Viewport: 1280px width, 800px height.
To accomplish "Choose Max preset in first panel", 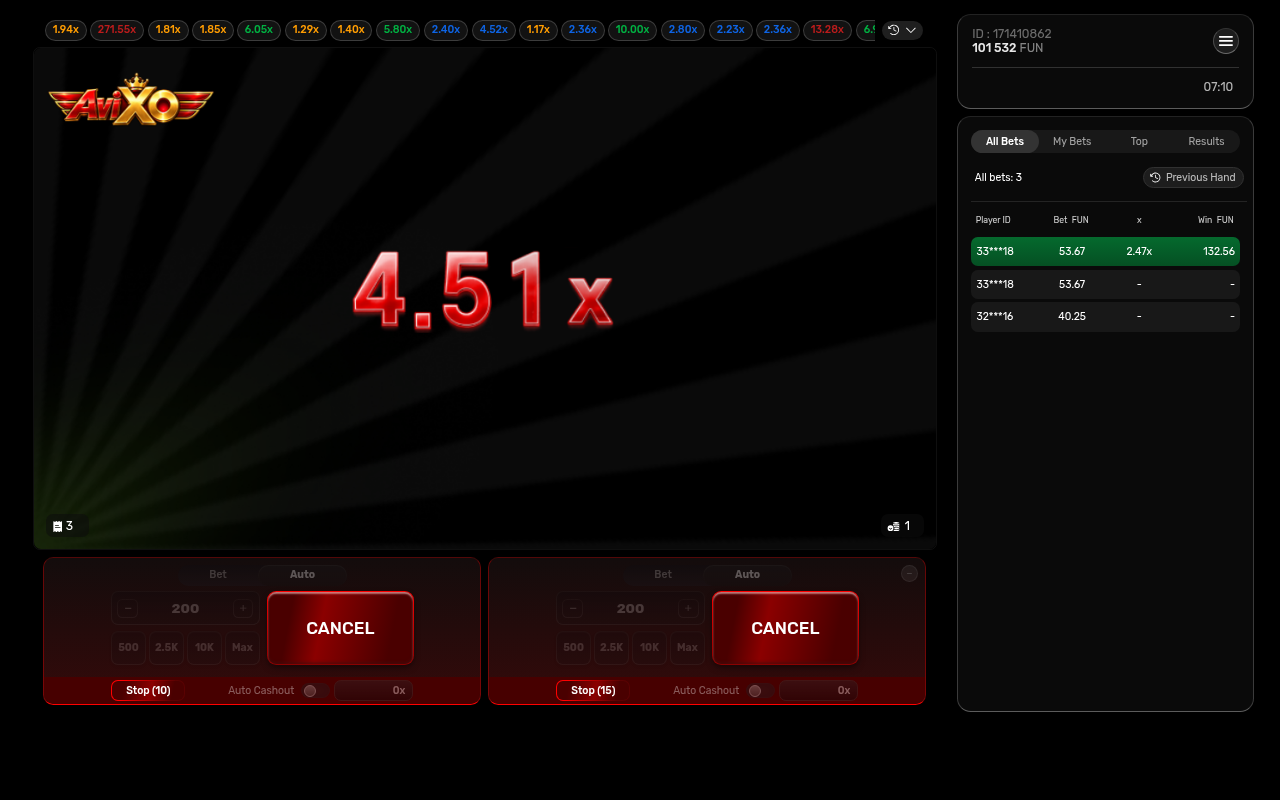I will [x=242, y=648].
